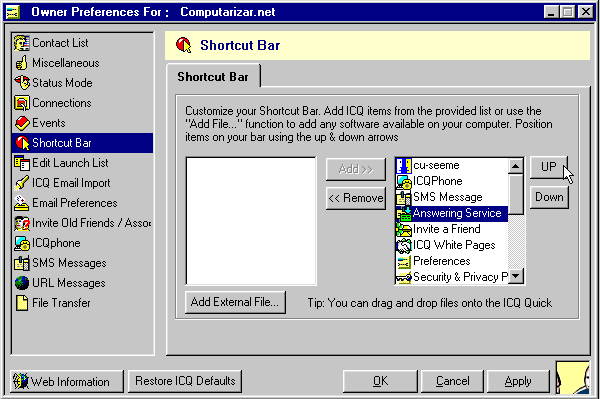
Task: Select 'Invite a Friend' list entry
Action: click(452, 229)
